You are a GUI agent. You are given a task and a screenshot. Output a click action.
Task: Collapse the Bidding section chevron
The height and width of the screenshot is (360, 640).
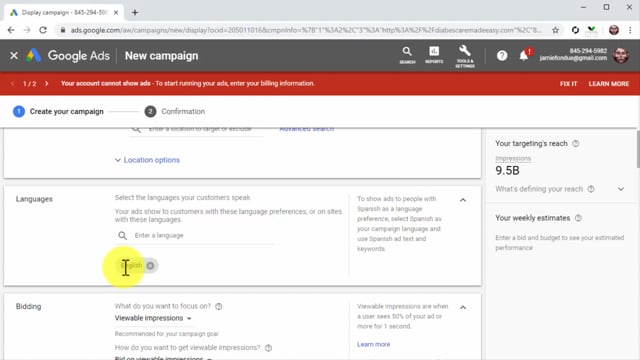[463, 307]
